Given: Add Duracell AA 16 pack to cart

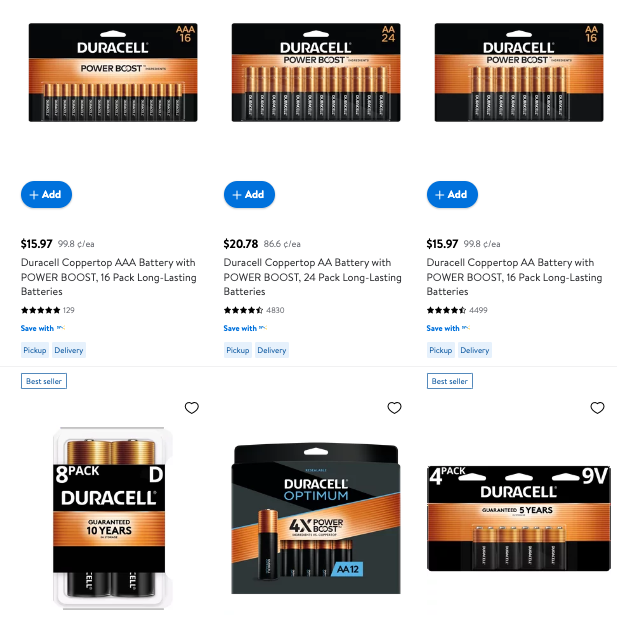Looking at the screenshot, I should tap(452, 195).
